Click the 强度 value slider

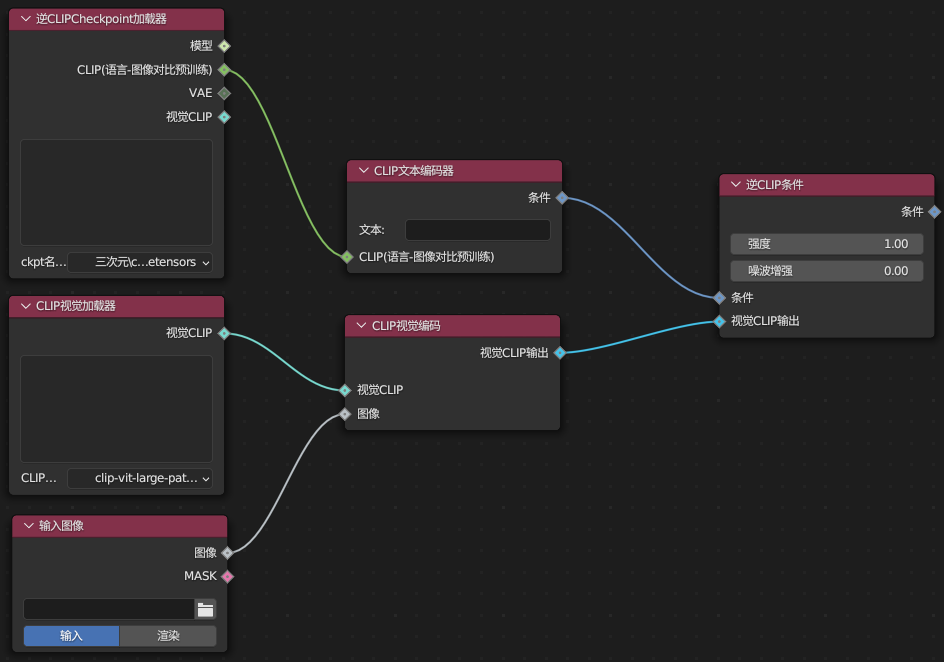click(827, 244)
